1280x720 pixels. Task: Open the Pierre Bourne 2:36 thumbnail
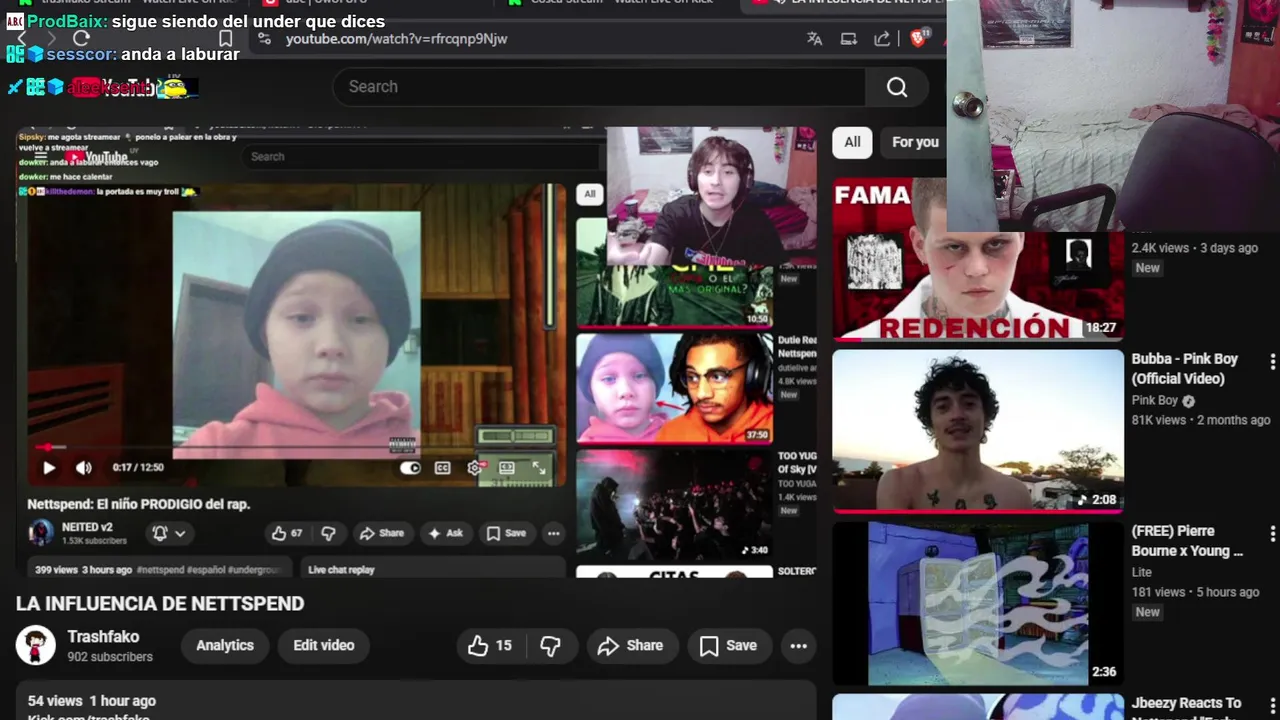click(x=978, y=603)
